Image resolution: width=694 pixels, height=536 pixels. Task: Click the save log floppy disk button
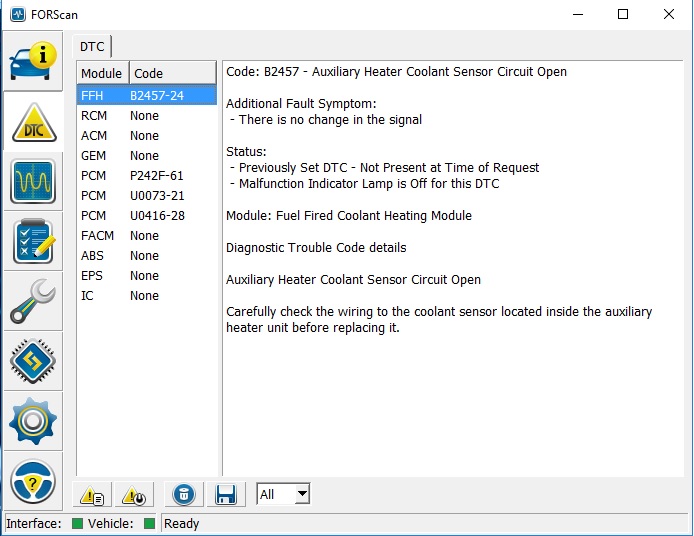pyautogui.click(x=226, y=494)
